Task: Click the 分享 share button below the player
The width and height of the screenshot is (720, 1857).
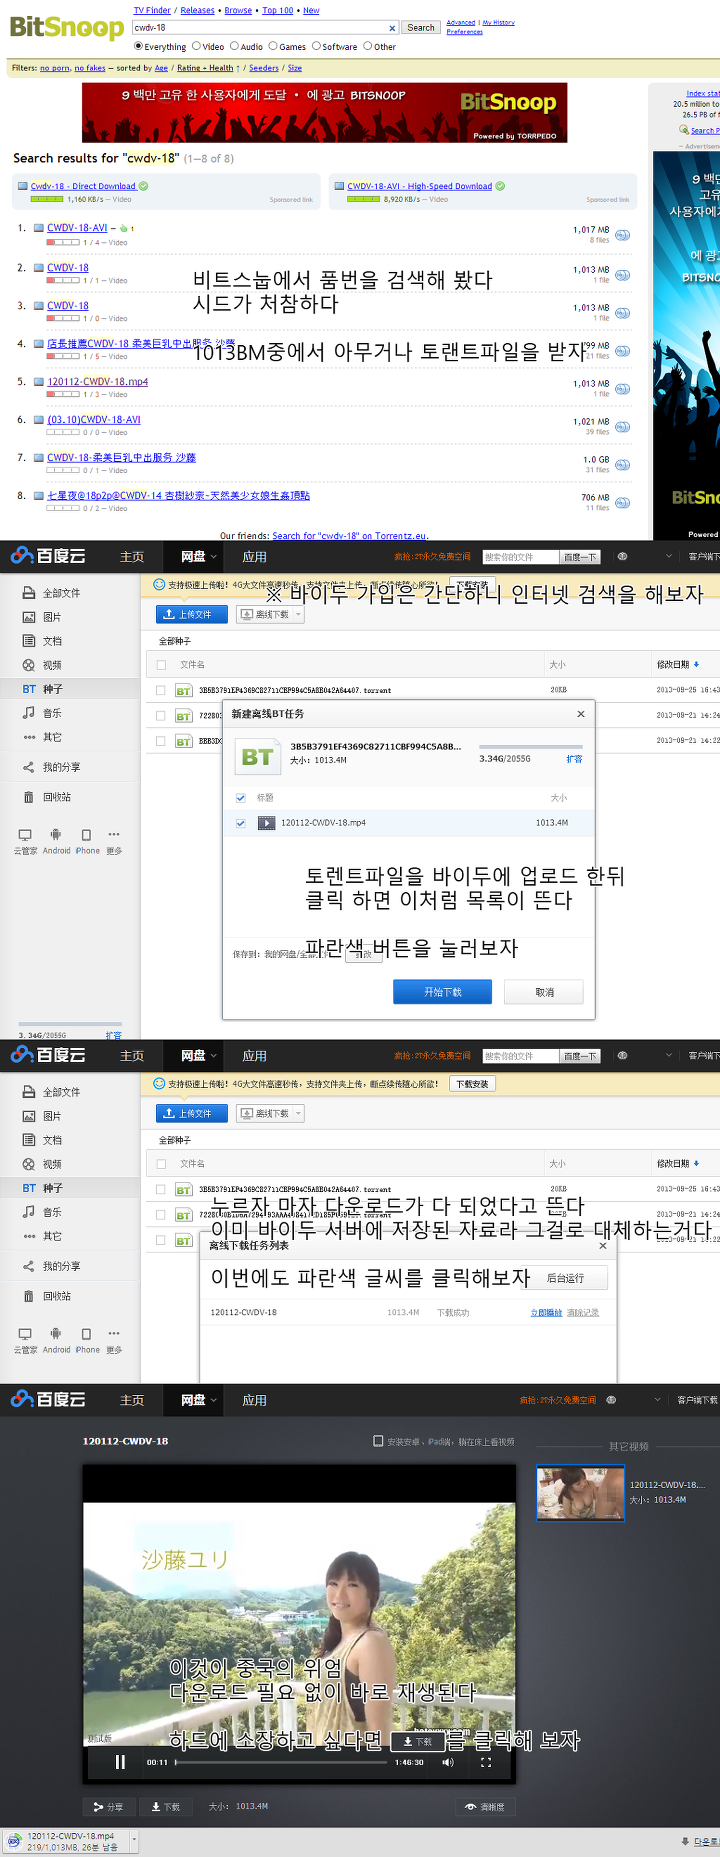Action: pos(108,1807)
